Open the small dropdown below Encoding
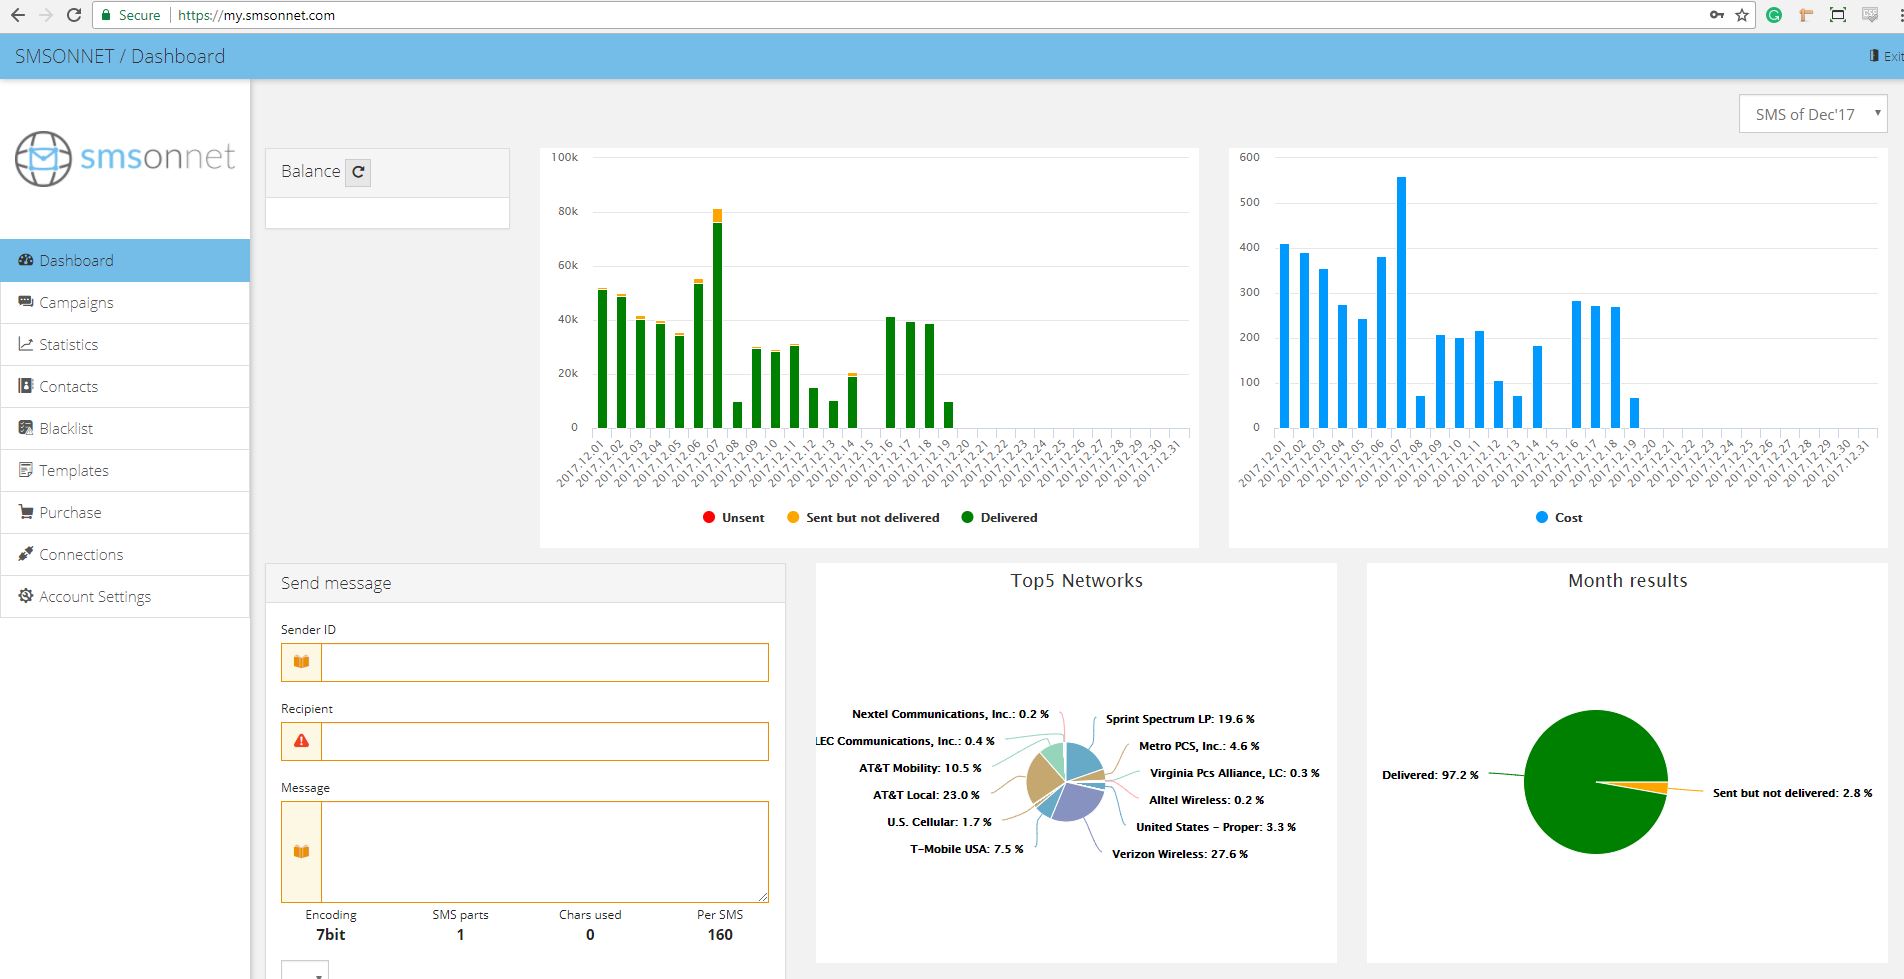 305,971
